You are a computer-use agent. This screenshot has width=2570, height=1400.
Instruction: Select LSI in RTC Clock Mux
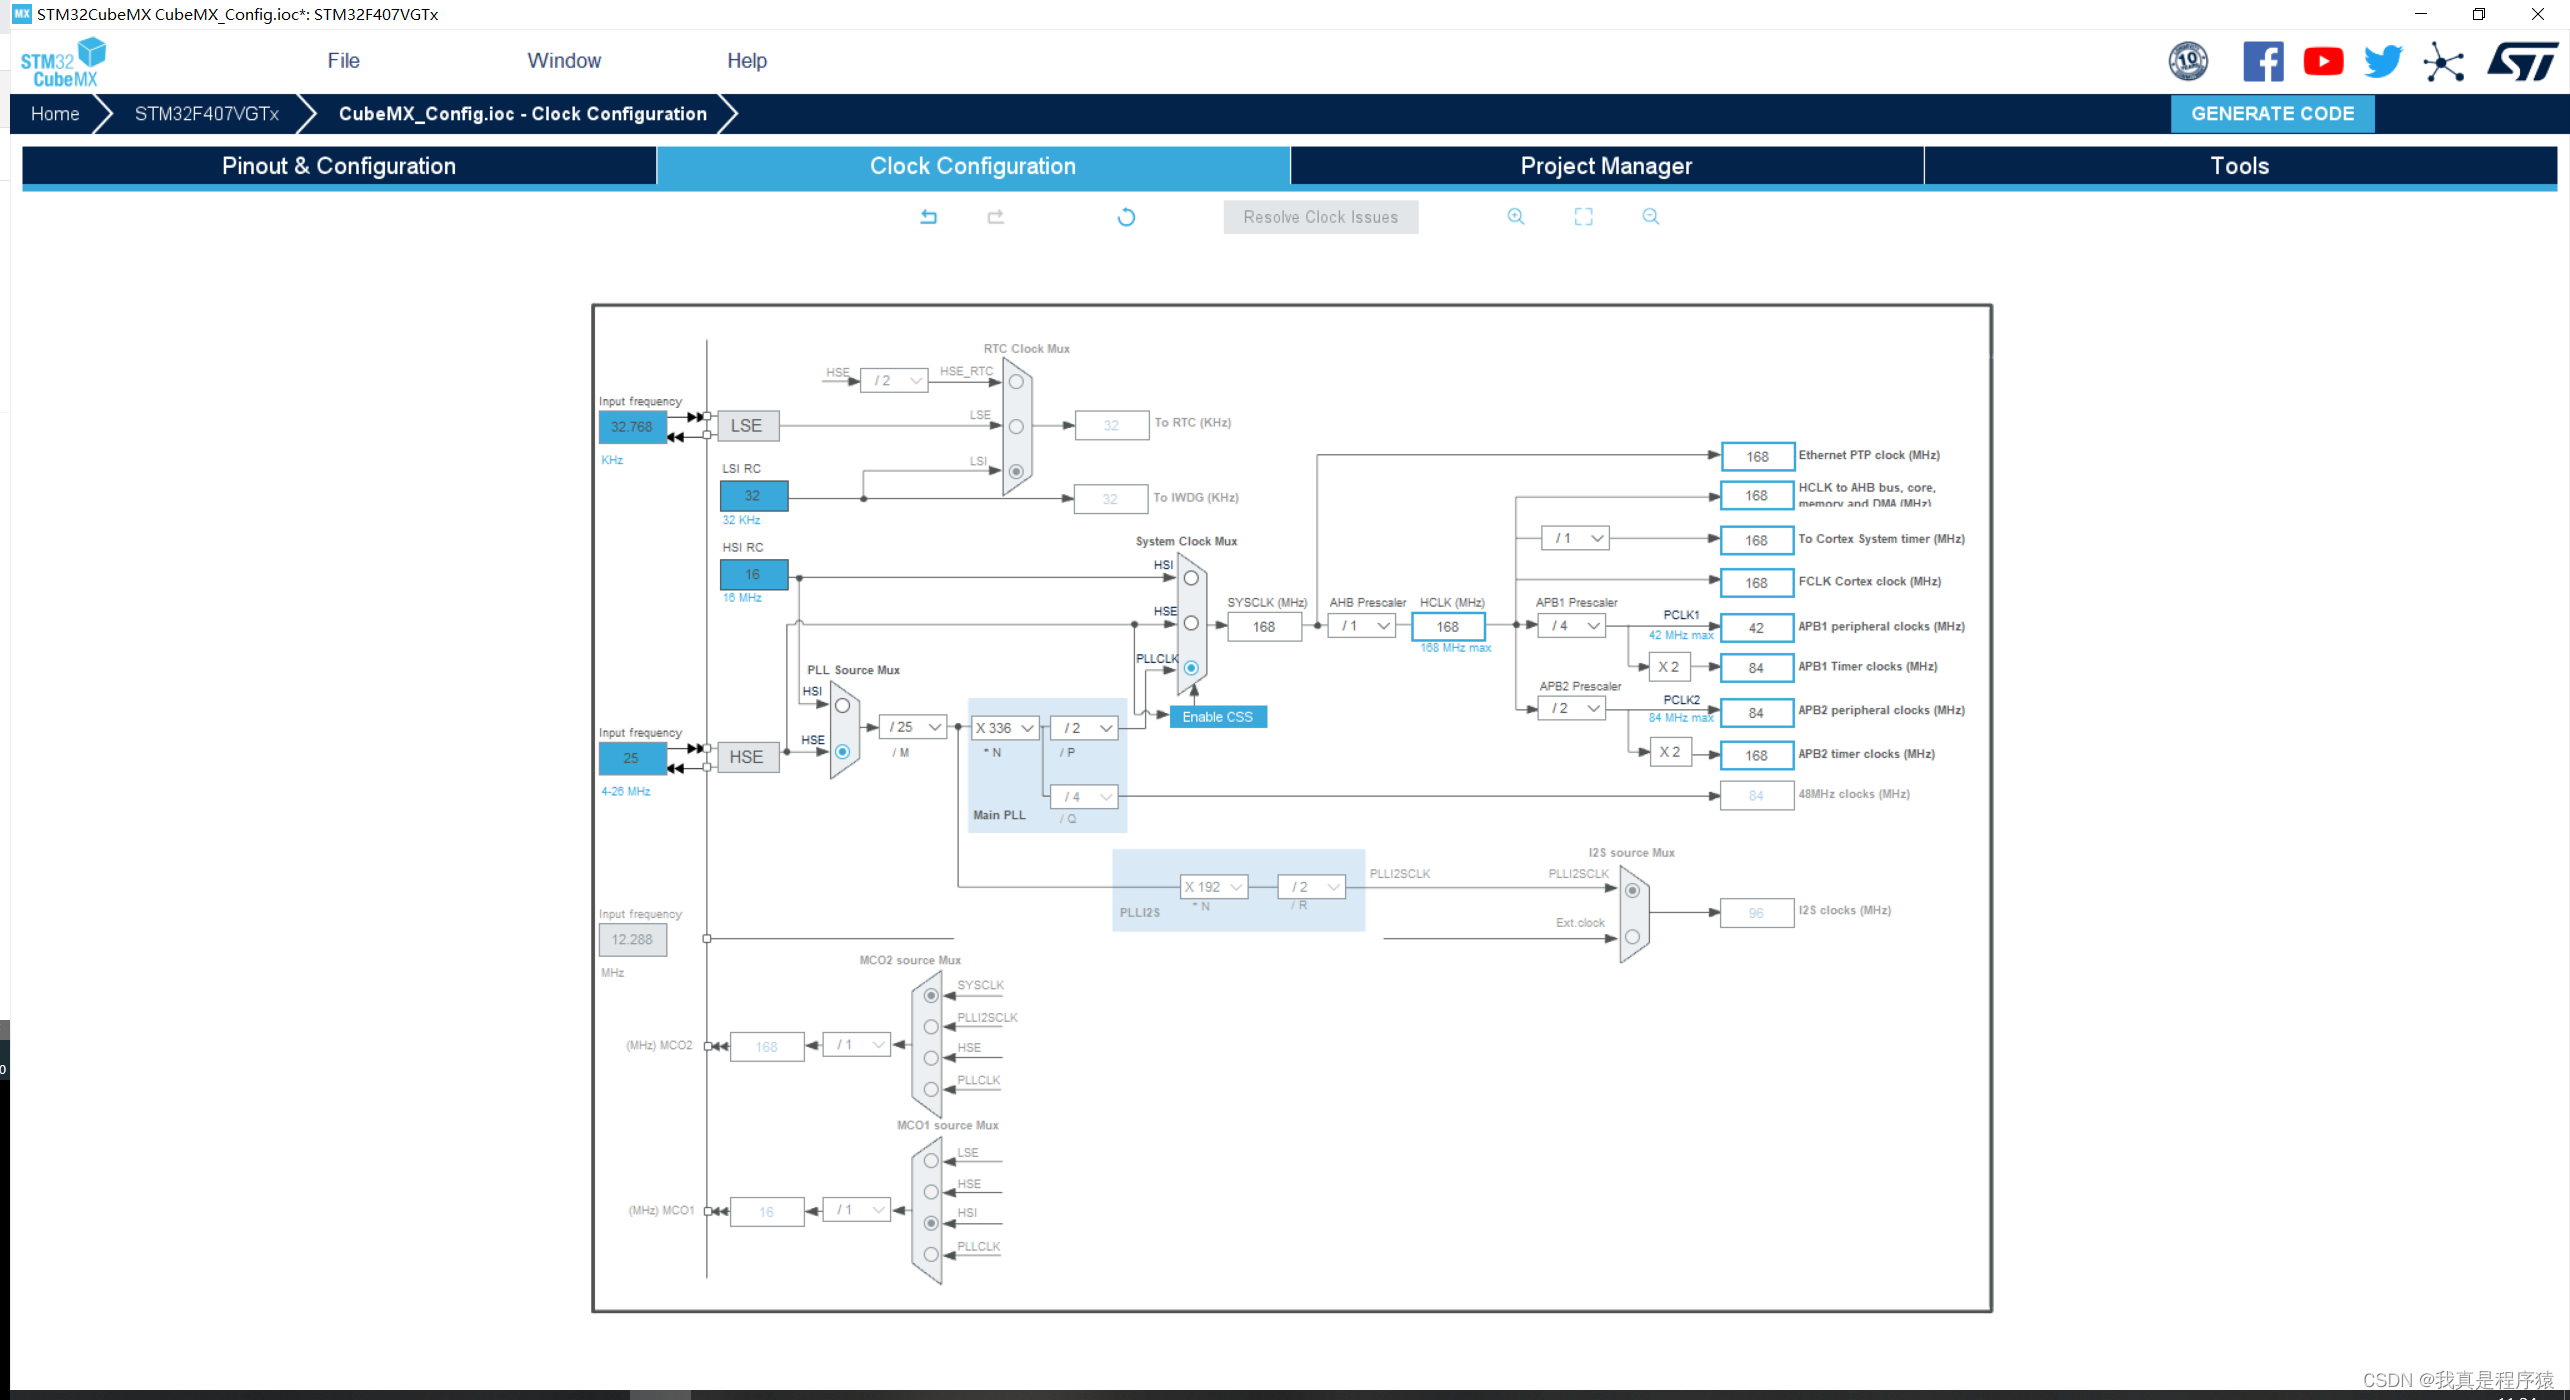point(1016,471)
